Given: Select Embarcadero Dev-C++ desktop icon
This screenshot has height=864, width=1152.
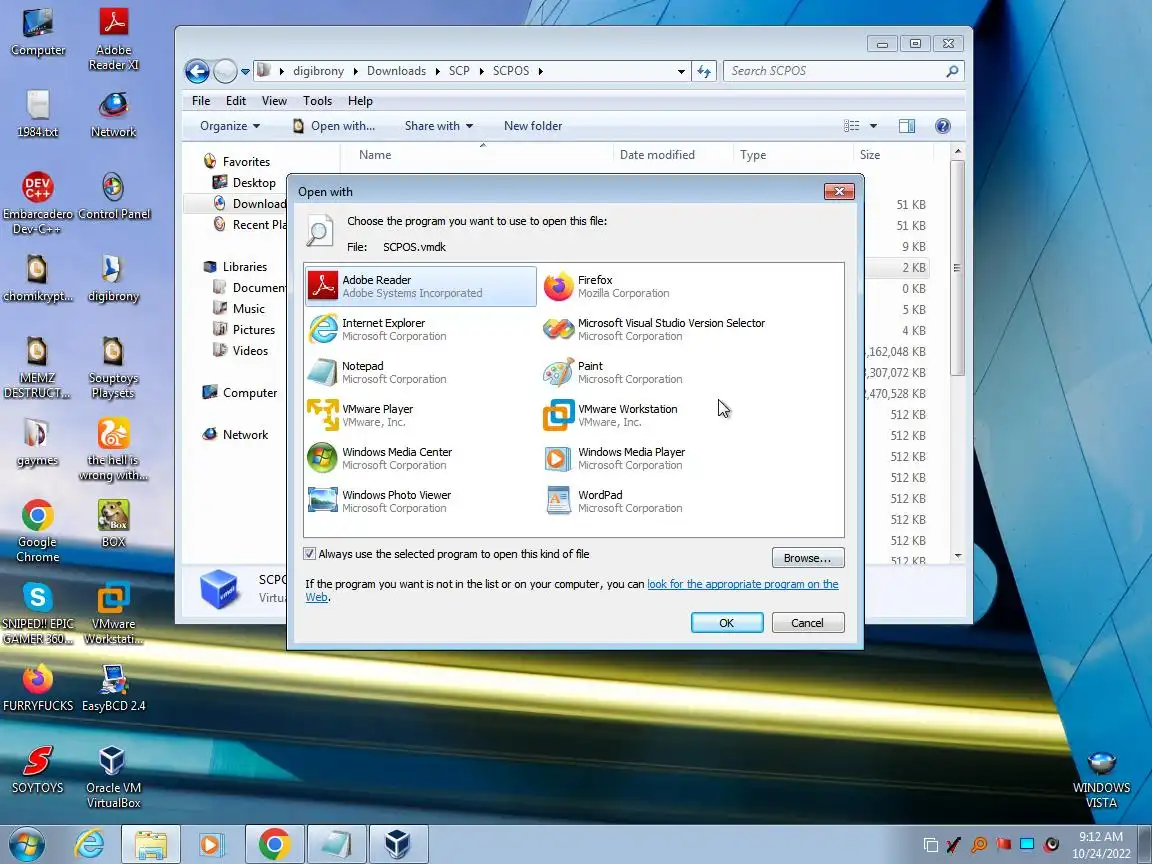Looking at the screenshot, I should click(x=37, y=204).
